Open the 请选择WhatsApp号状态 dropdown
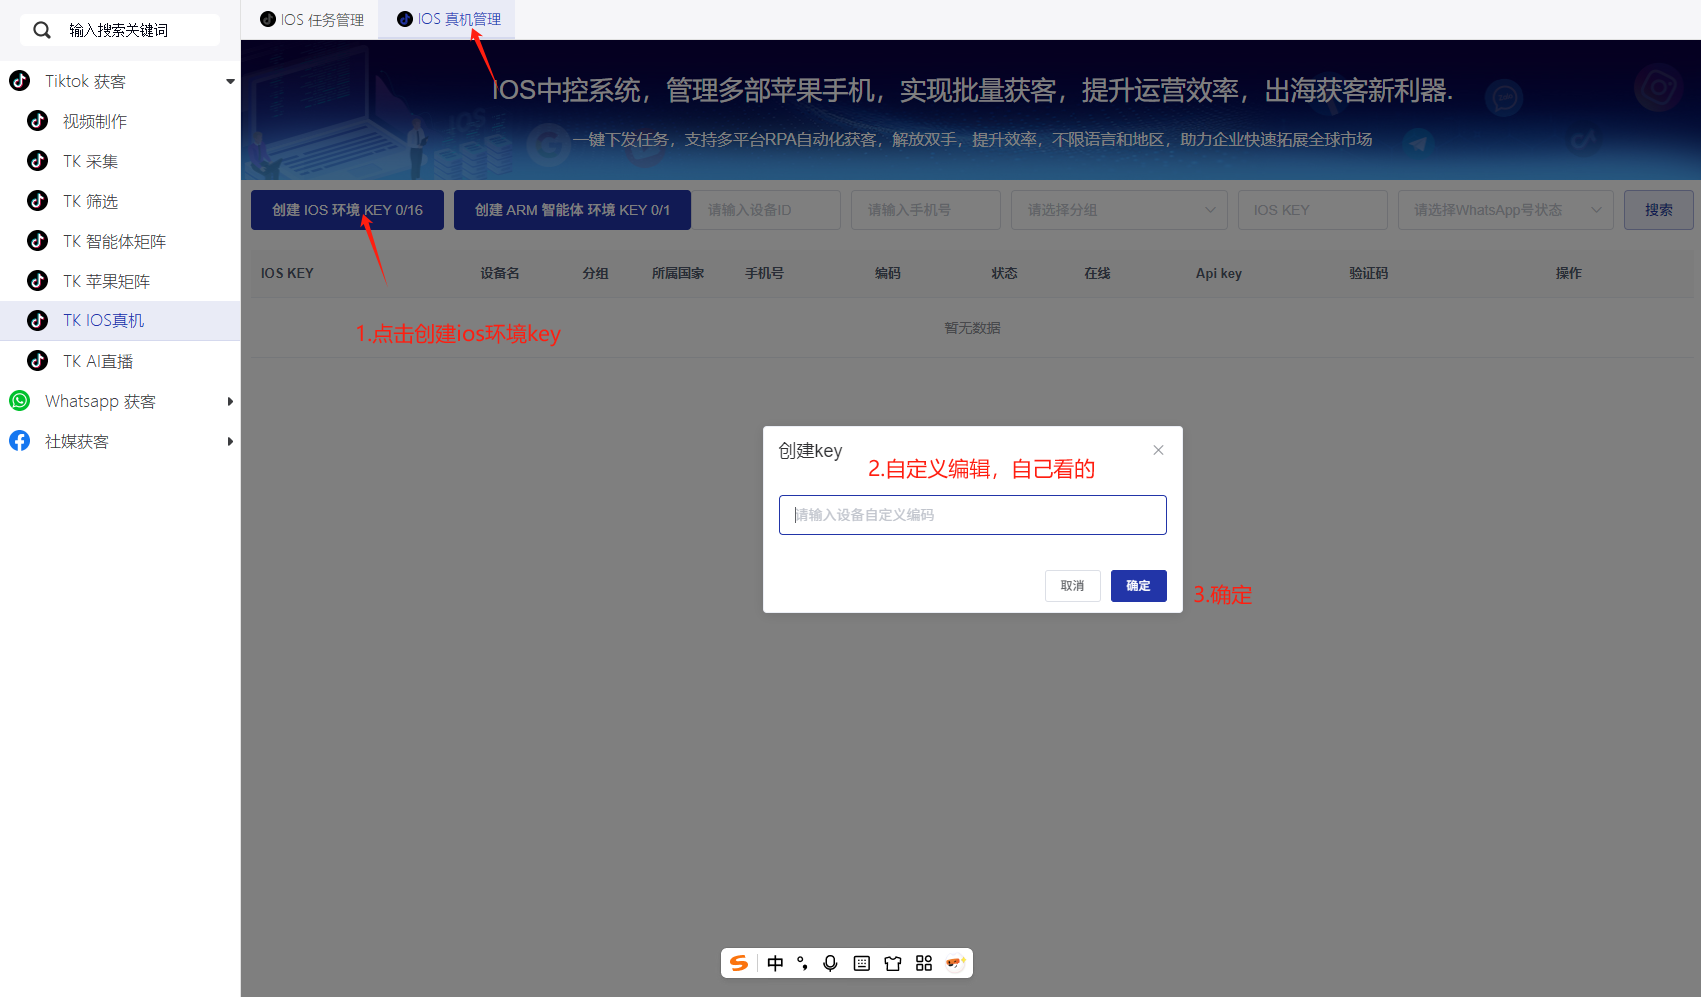 tap(1504, 209)
